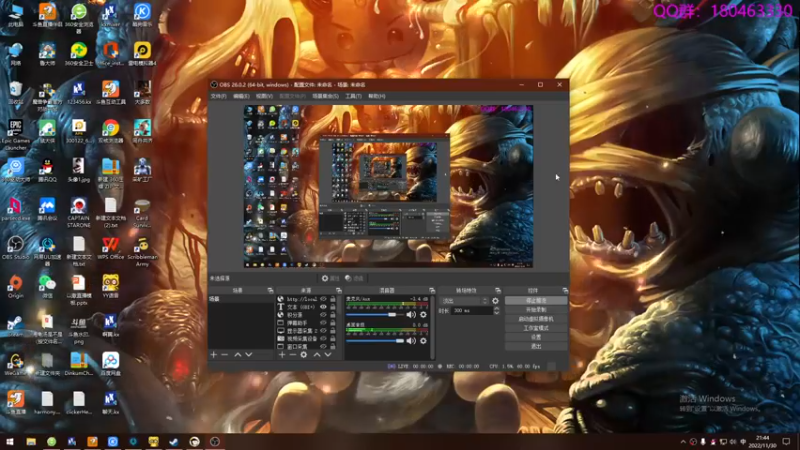Toggle visibility of 文本 (GDI+) source

323,307
